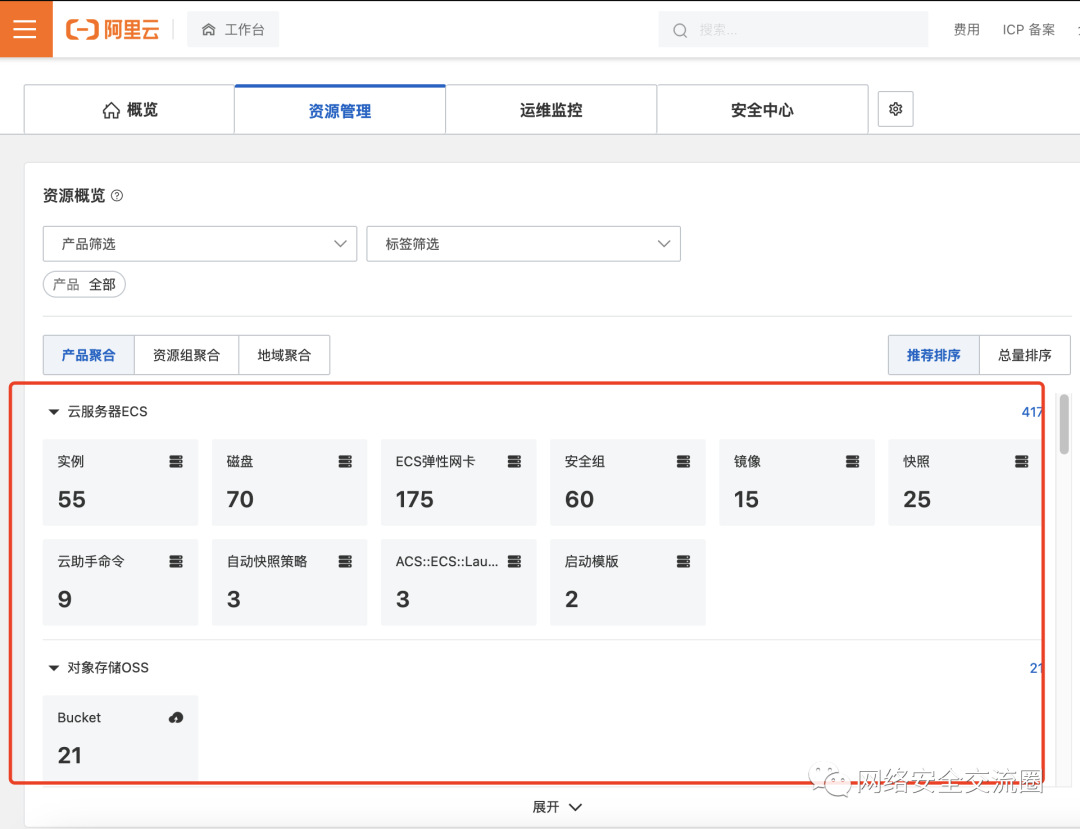Click the server icon on 磁盘 card
Viewport: 1080px width, 829px height.
click(345, 461)
